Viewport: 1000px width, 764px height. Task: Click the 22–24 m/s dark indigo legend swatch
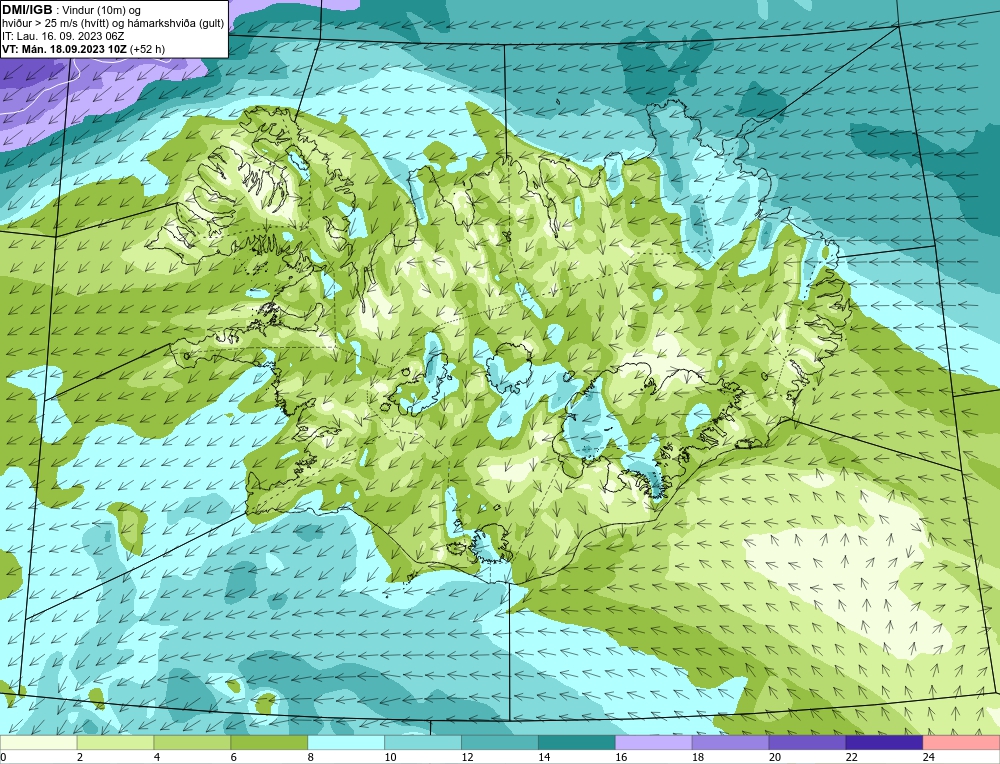(884, 743)
